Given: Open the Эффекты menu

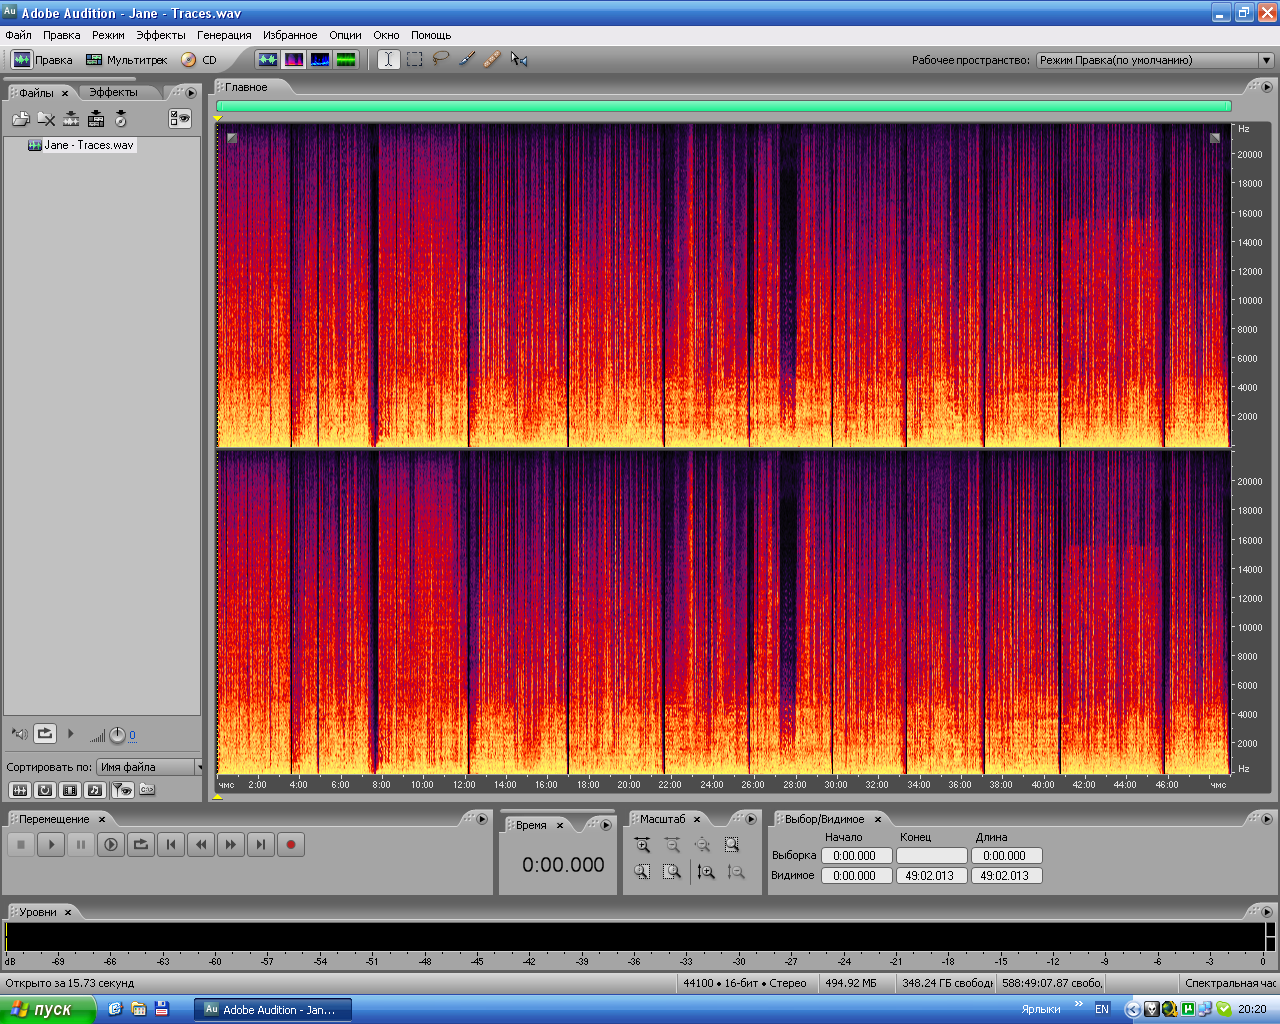Looking at the screenshot, I should click(x=161, y=35).
